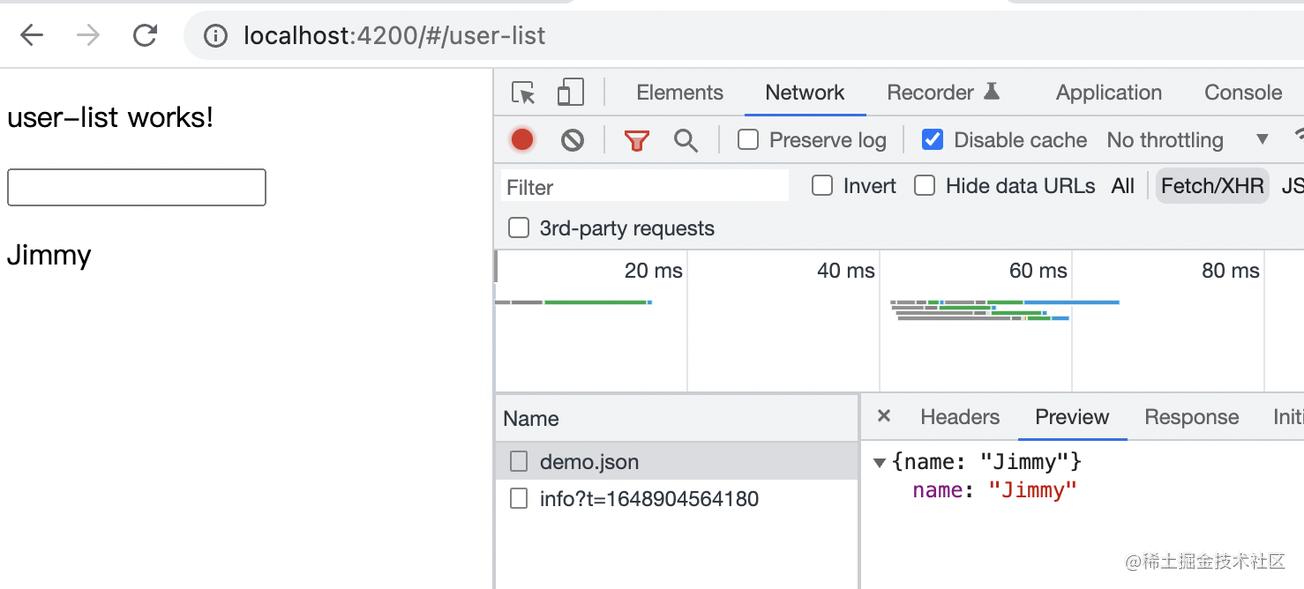Image resolution: width=1304 pixels, height=589 pixels.
Task: Switch to the Console tab
Action: coord(1242,93)
